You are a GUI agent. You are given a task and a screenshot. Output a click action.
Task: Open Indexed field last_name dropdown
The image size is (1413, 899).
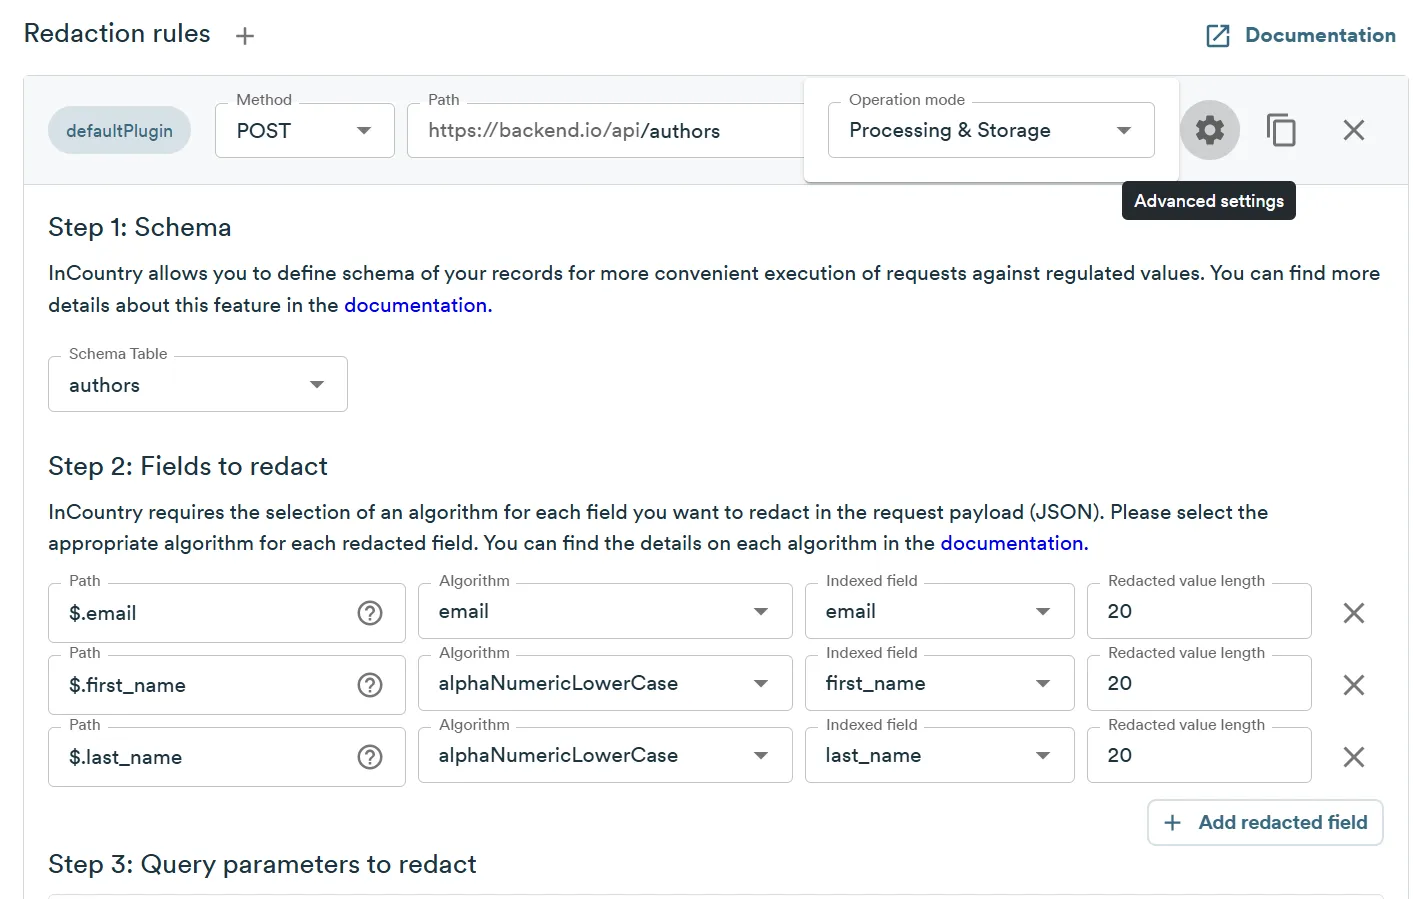tap(940, 755)
